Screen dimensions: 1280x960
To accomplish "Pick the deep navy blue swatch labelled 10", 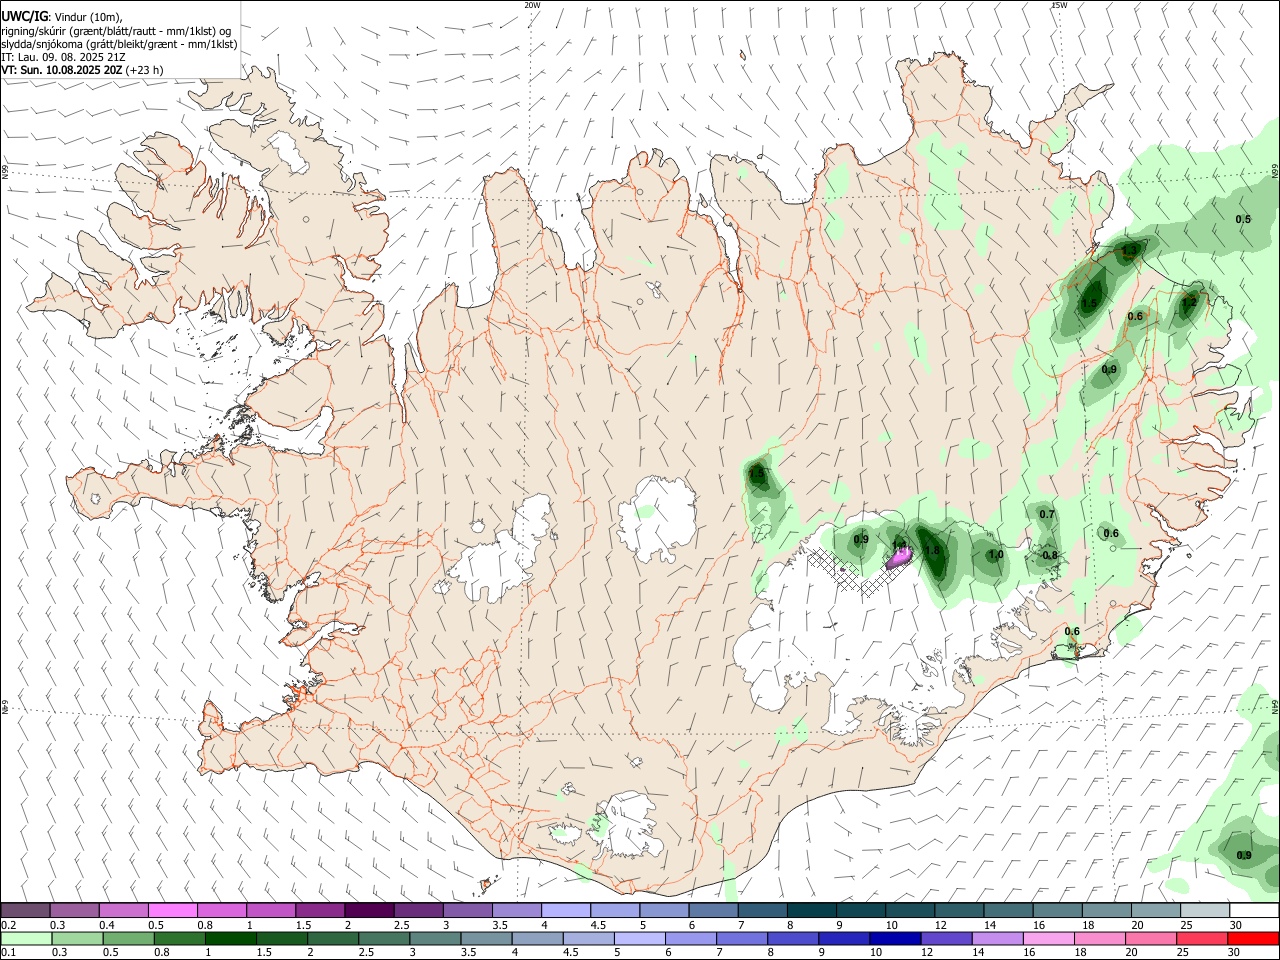I will (895, 938).
